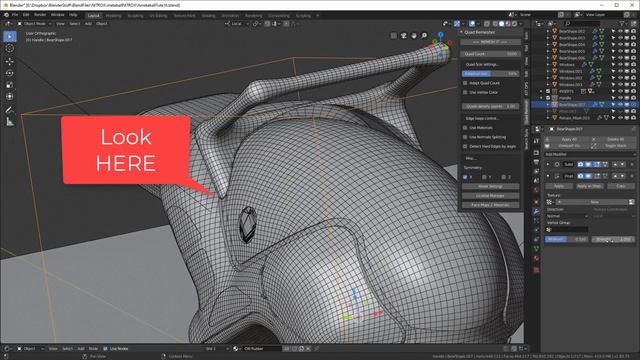This screenshot has width=640, height=360.
Task: Select the Cursor tool in the toolbar
Action: pos(10,49)
